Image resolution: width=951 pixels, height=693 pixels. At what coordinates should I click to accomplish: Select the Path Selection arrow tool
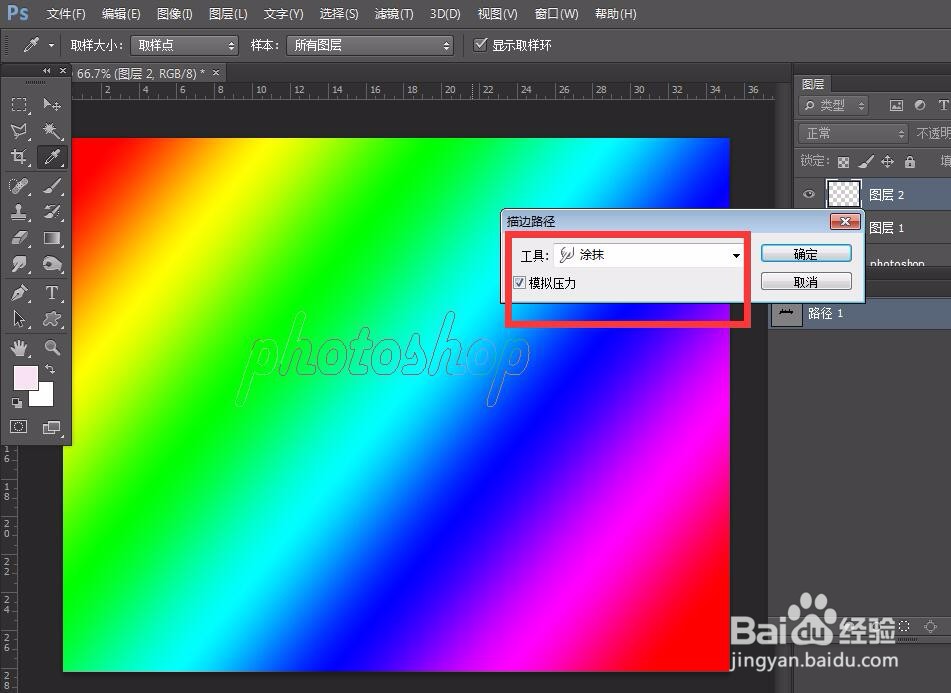click(19, 319)
